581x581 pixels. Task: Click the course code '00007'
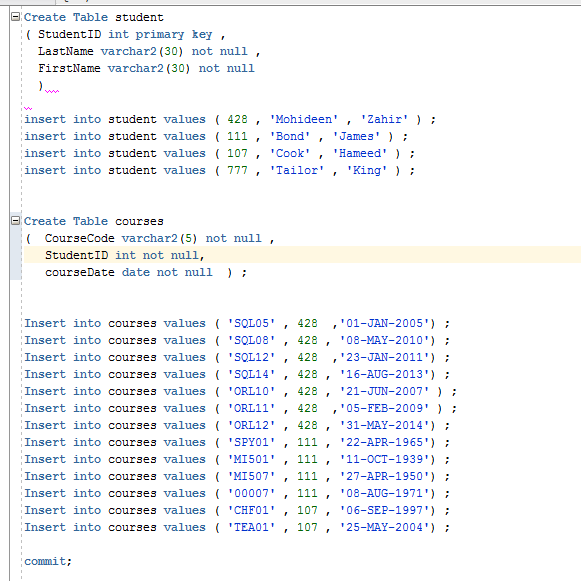pyautogui.click(x=251, y=494)
